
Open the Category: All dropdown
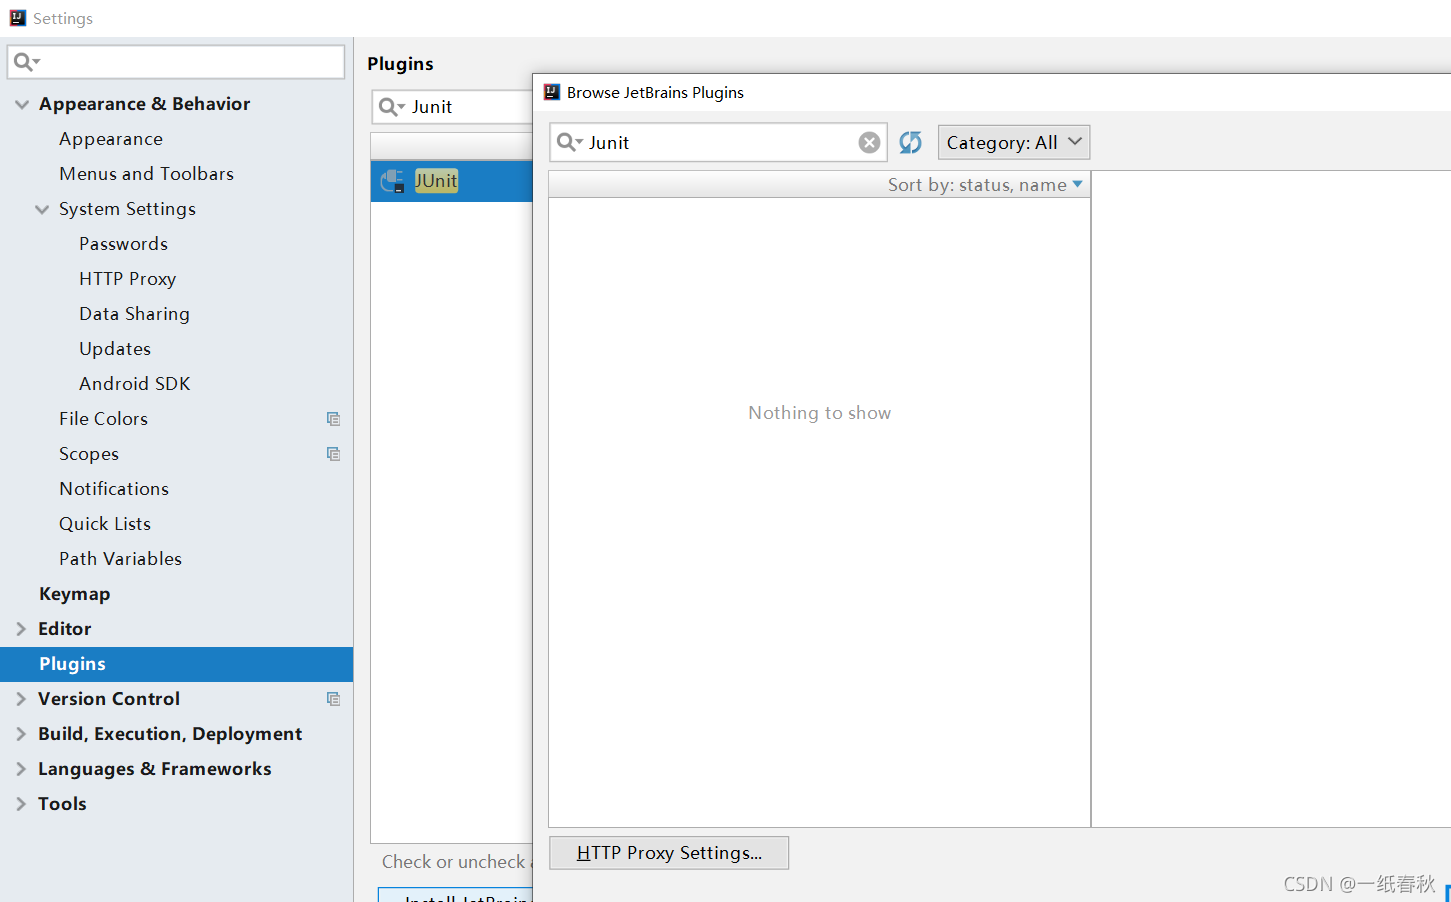[x=1013, y=142]
